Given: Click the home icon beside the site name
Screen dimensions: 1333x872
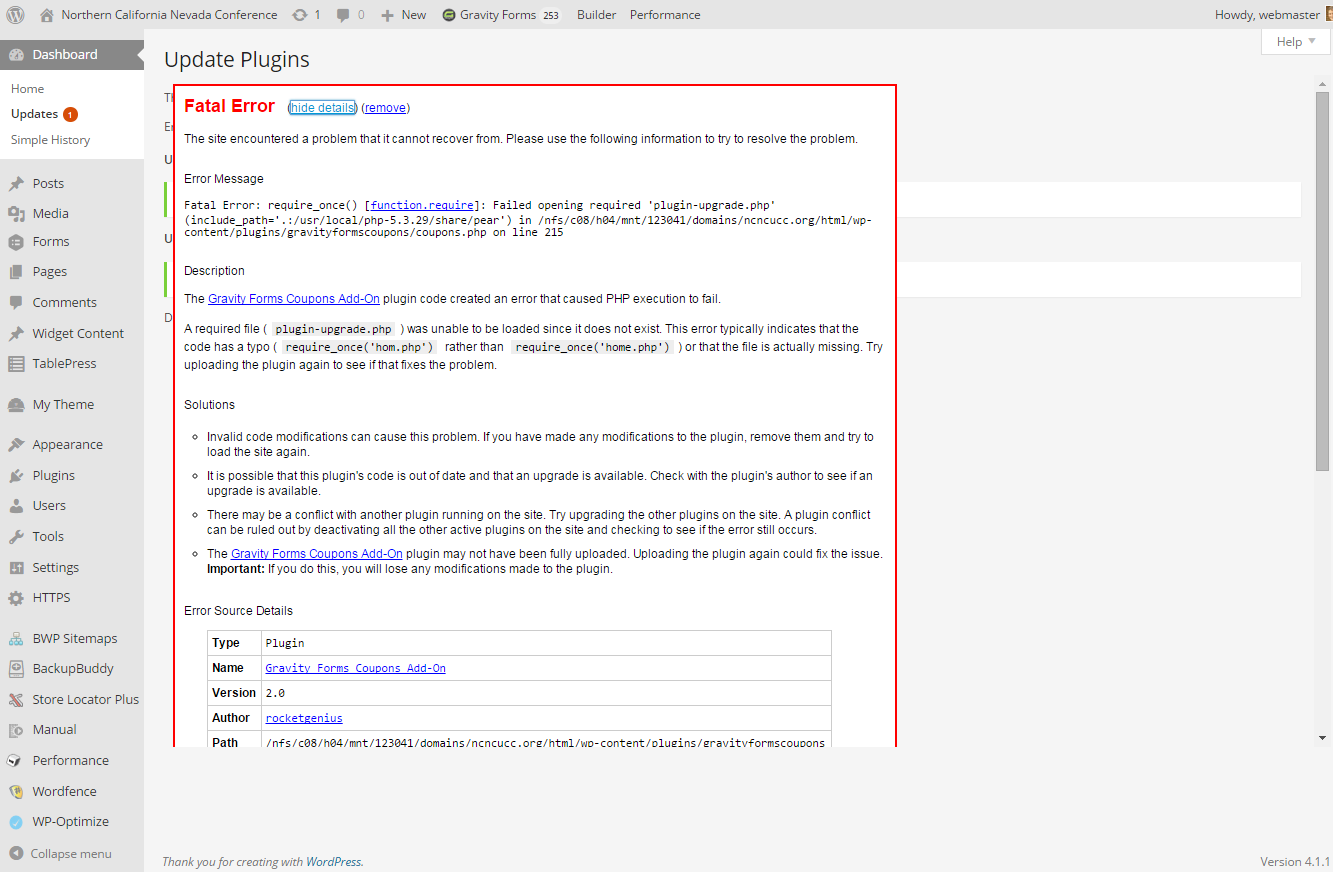Looking at the screenshot, I should 47,15.
